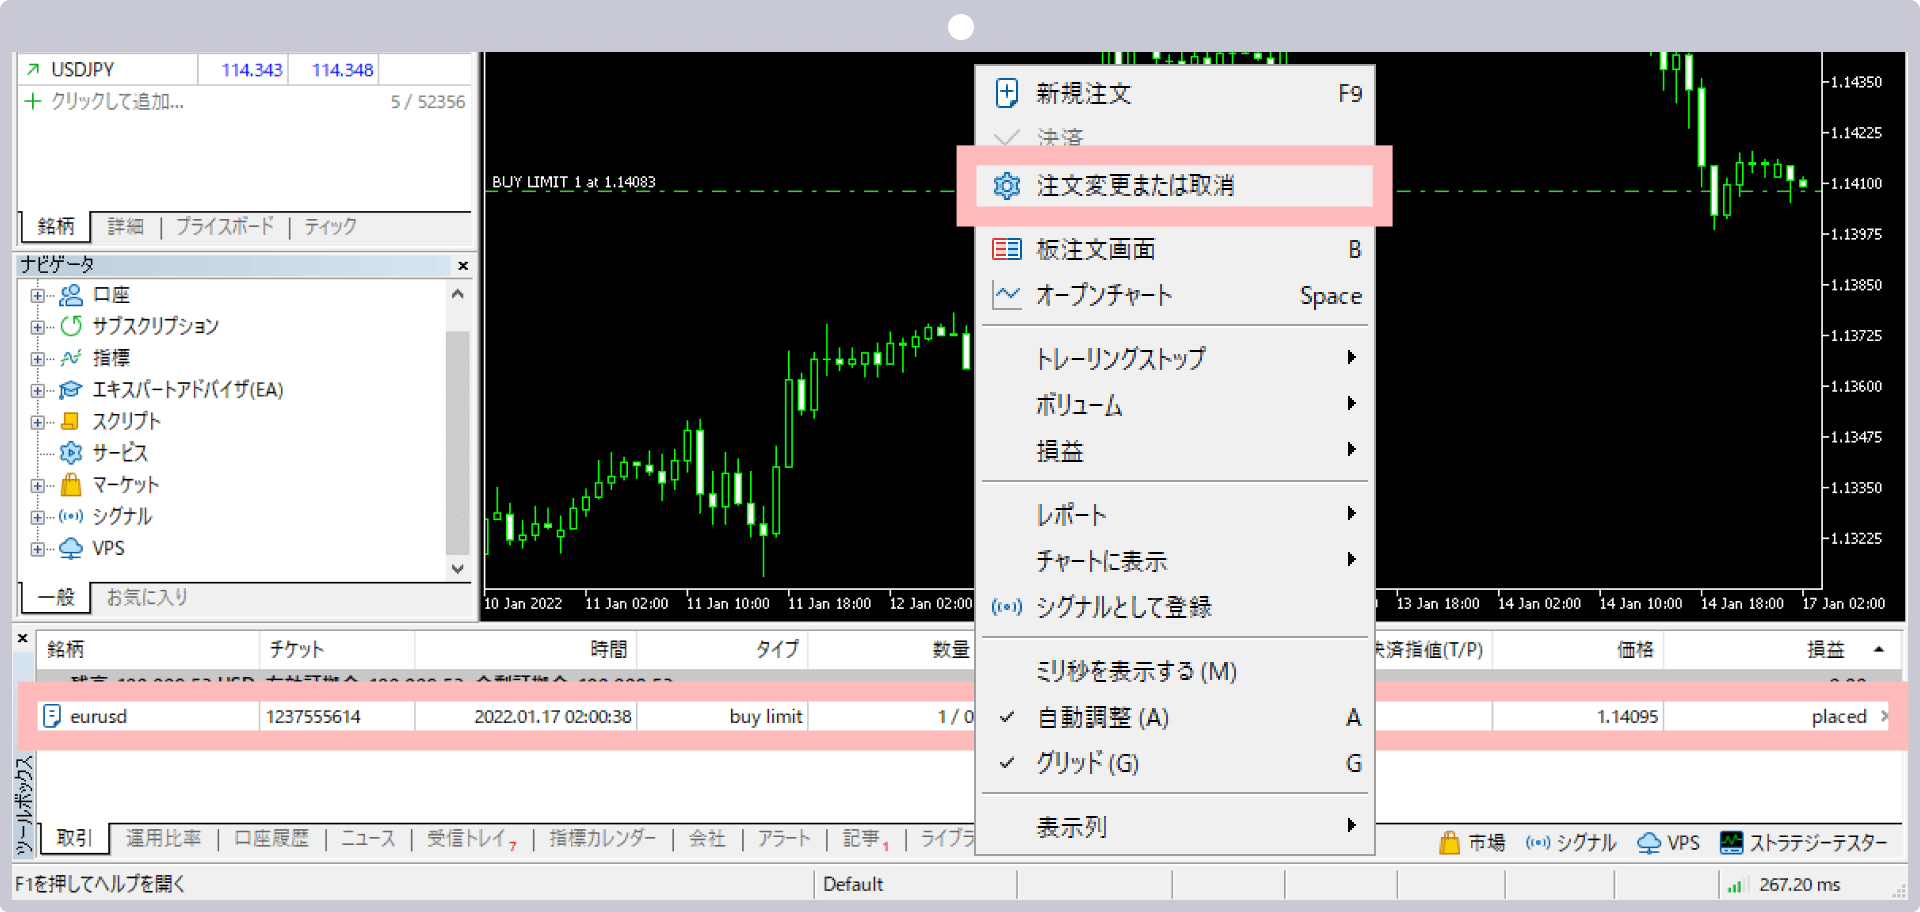
Task: Click the BUY LIMIT 1 at 1.14083 order line label
Action: tap(573, 182)
